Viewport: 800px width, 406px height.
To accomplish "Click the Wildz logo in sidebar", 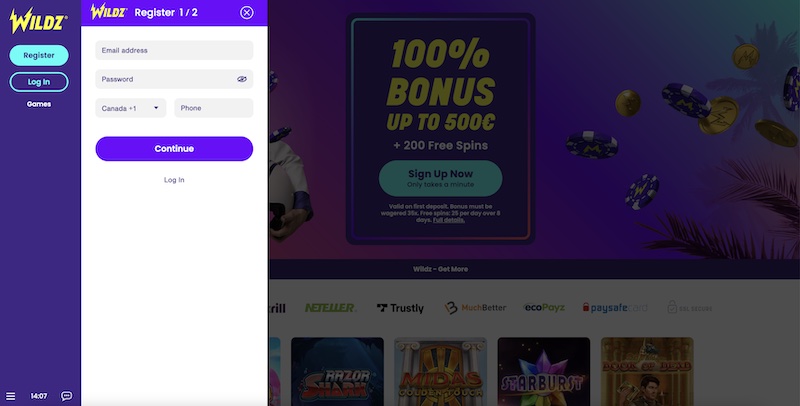I will (x=38, y=21).
